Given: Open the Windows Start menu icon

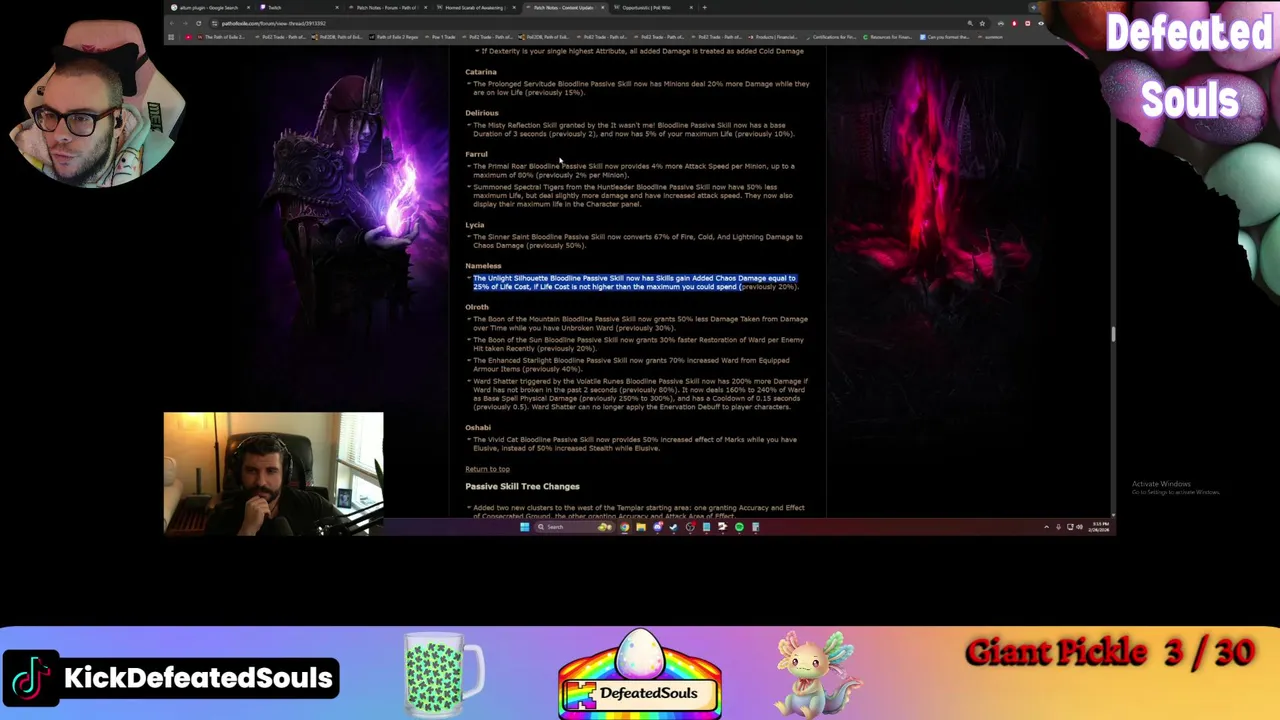Looking at the screenshot, I should (525, 527).
